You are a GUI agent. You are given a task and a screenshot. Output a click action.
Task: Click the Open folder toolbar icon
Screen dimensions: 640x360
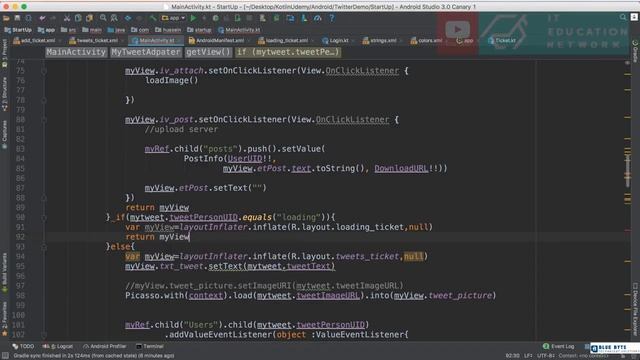(x=6, y=18)
